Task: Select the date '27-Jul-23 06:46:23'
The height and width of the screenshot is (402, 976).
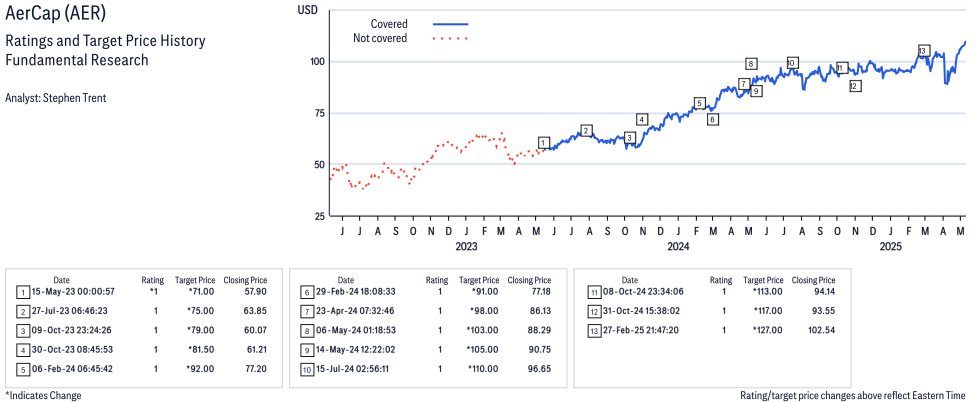Action: pyautogui.click(x=72, y=311)
